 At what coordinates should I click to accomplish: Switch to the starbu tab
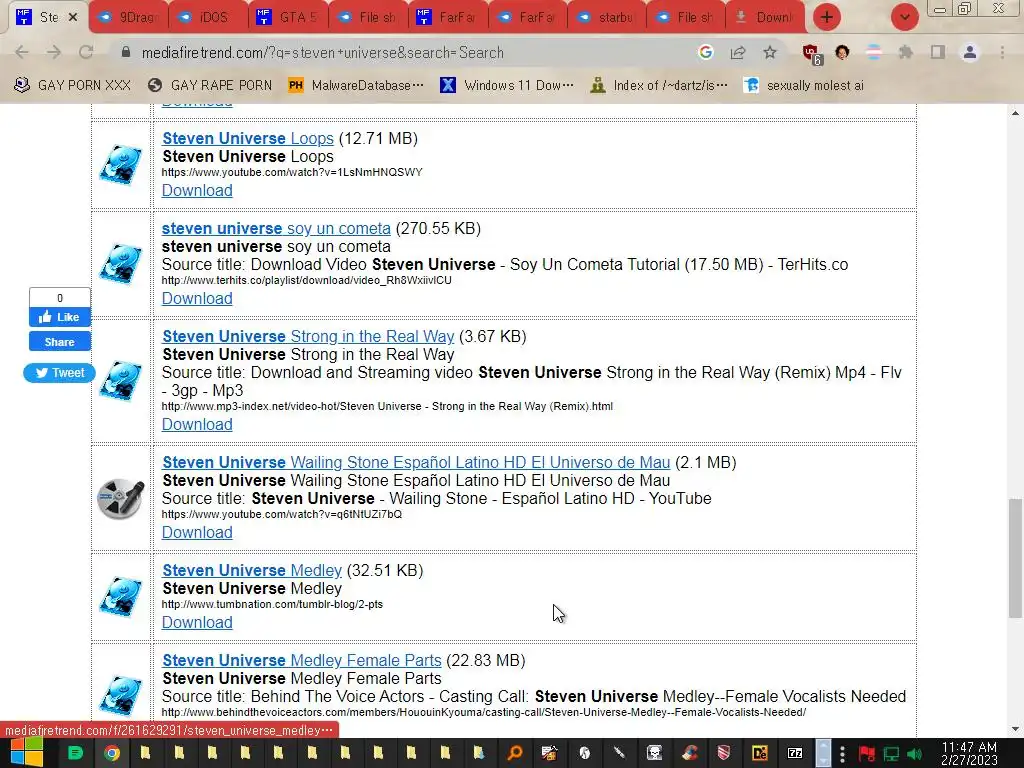(607, 18)
